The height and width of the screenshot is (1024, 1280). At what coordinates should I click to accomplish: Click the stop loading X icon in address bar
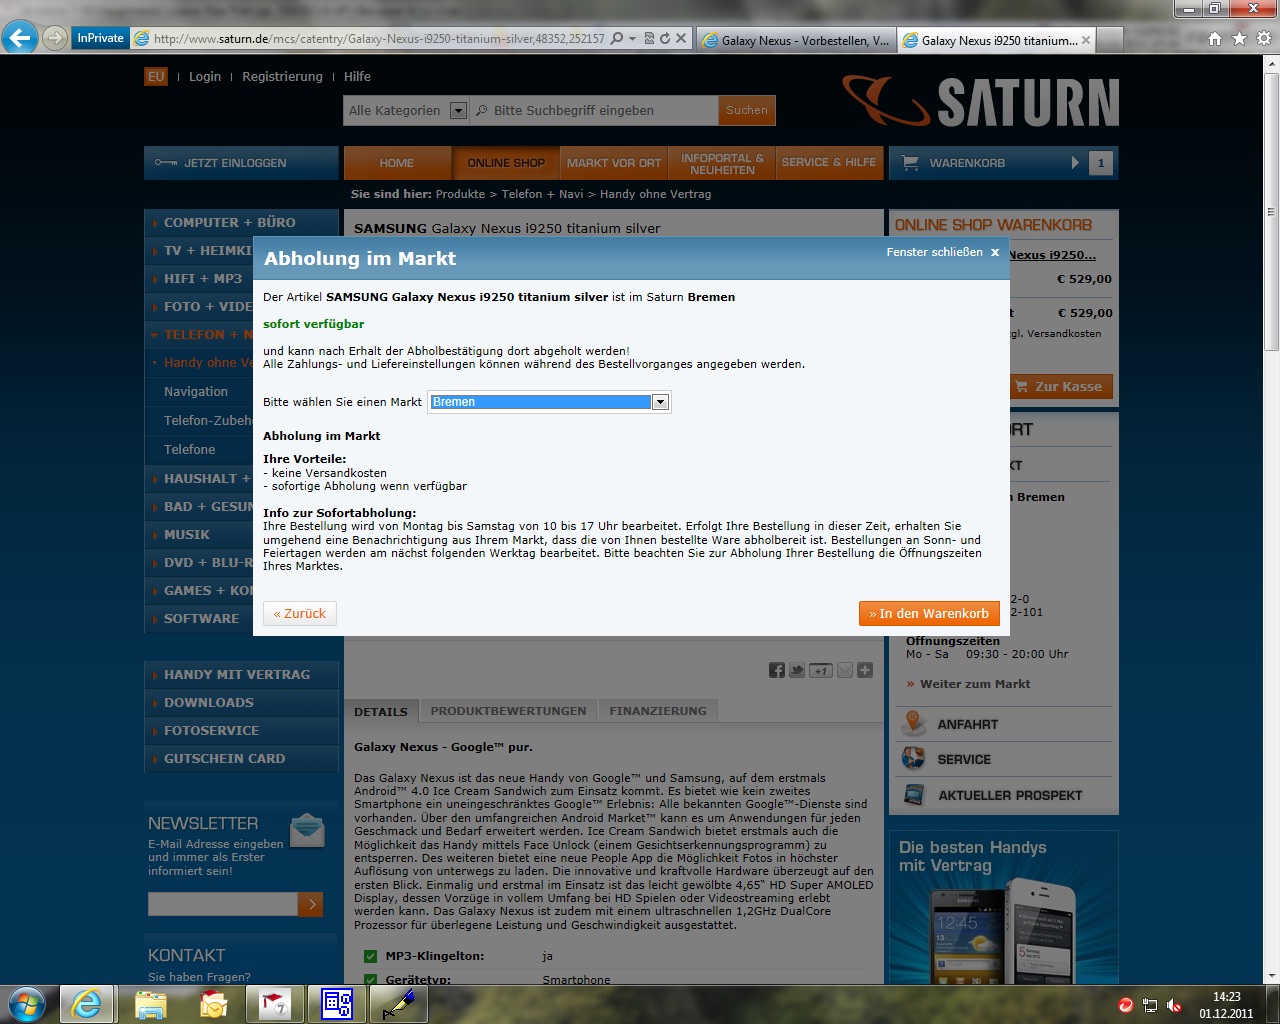(681, 38)
